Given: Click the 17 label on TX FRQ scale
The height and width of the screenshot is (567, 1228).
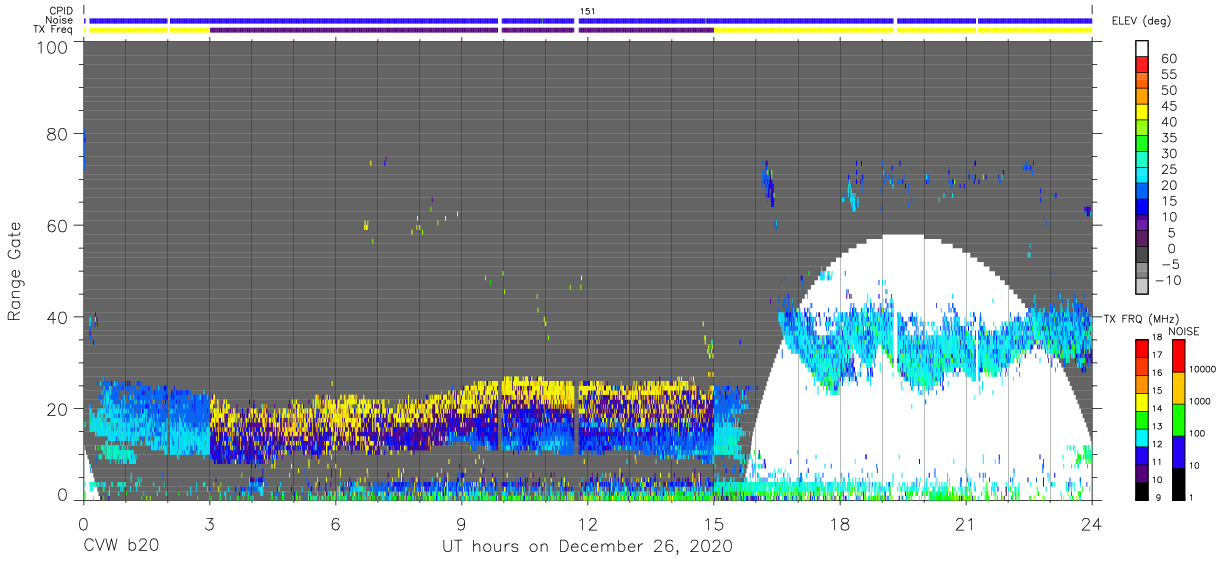Looking at the screenshot, I should [x=1158, y=355].
